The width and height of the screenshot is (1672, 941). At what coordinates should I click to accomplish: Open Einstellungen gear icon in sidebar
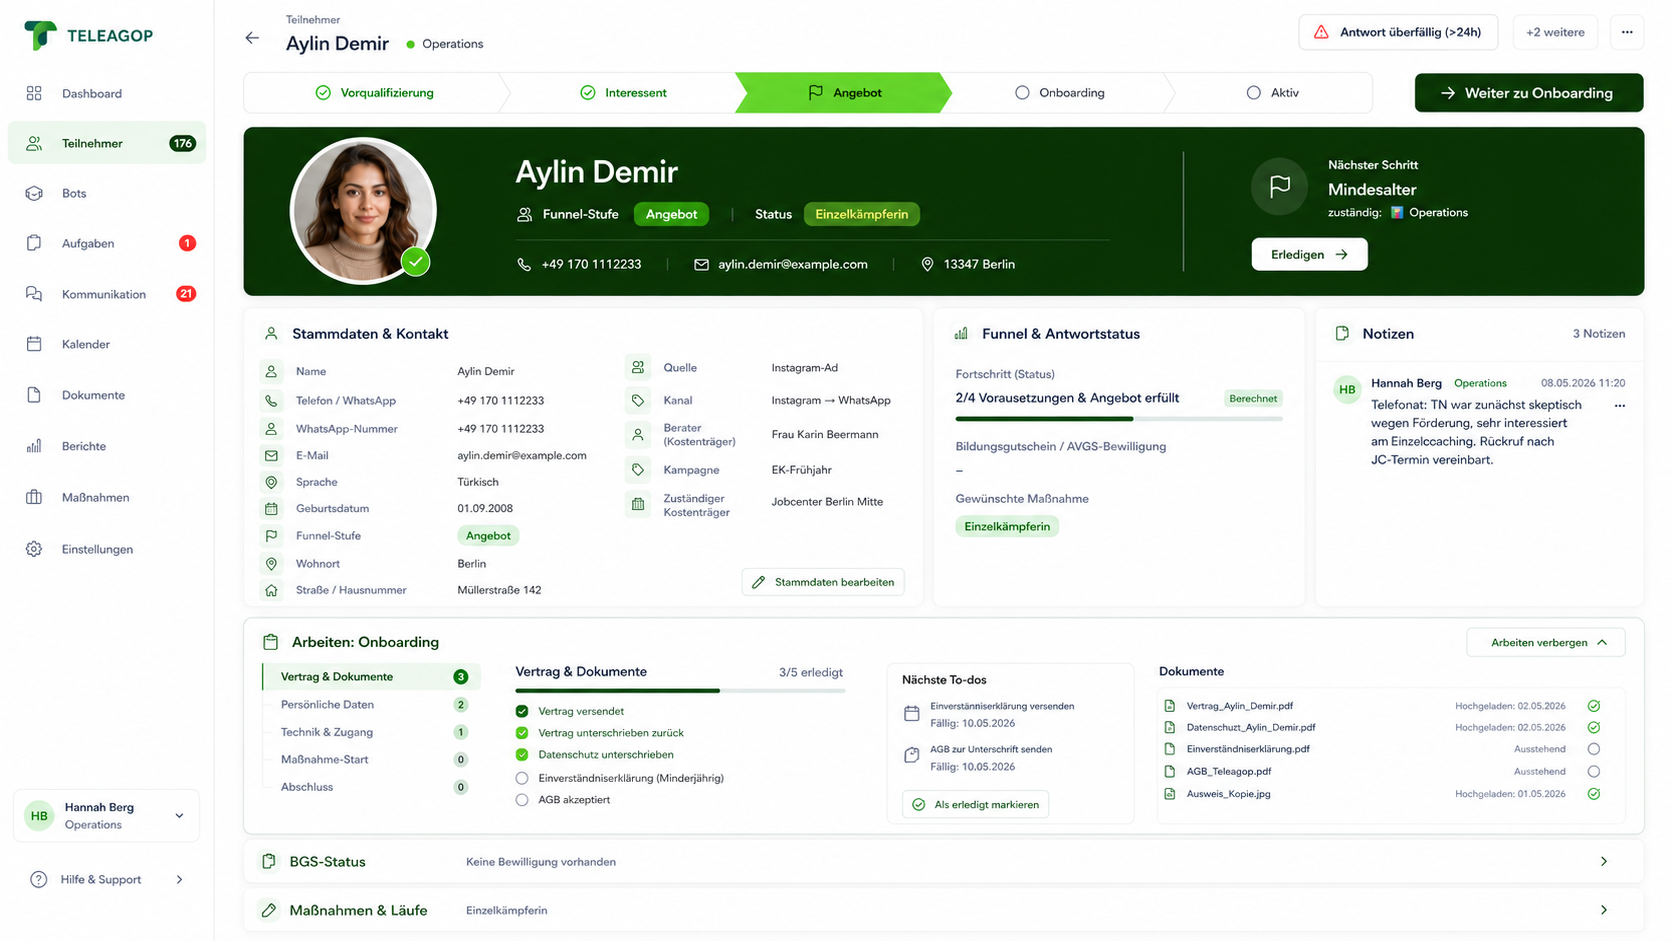34,549
